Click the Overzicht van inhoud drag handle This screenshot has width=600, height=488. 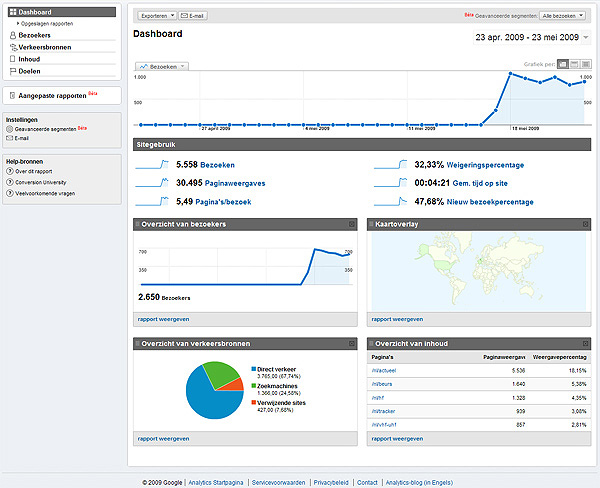point(371,344)
